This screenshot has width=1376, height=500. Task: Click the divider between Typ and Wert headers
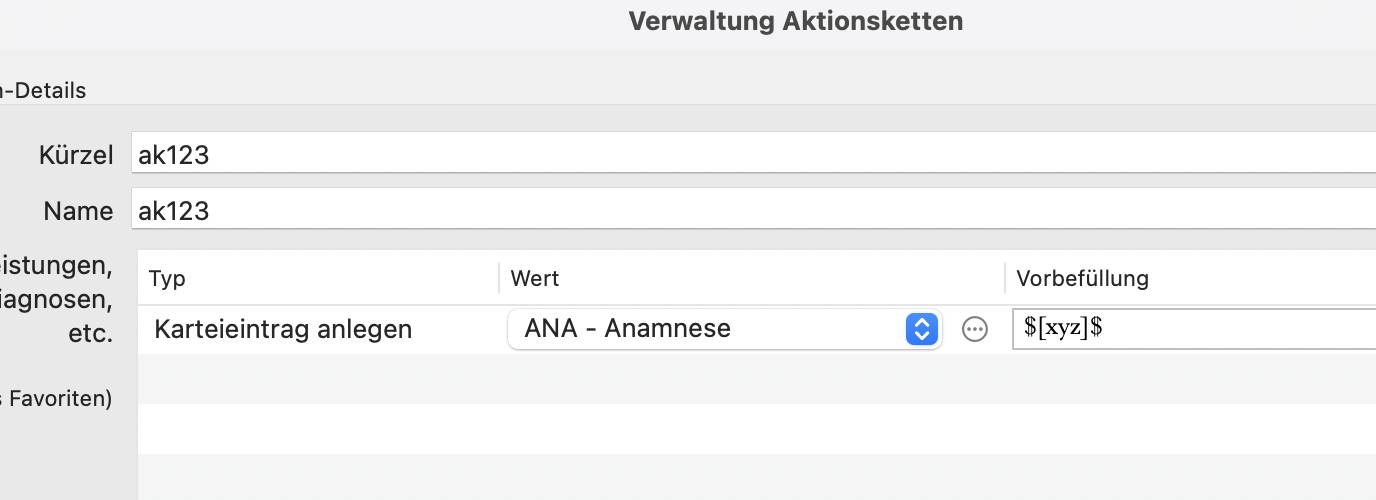499,278
